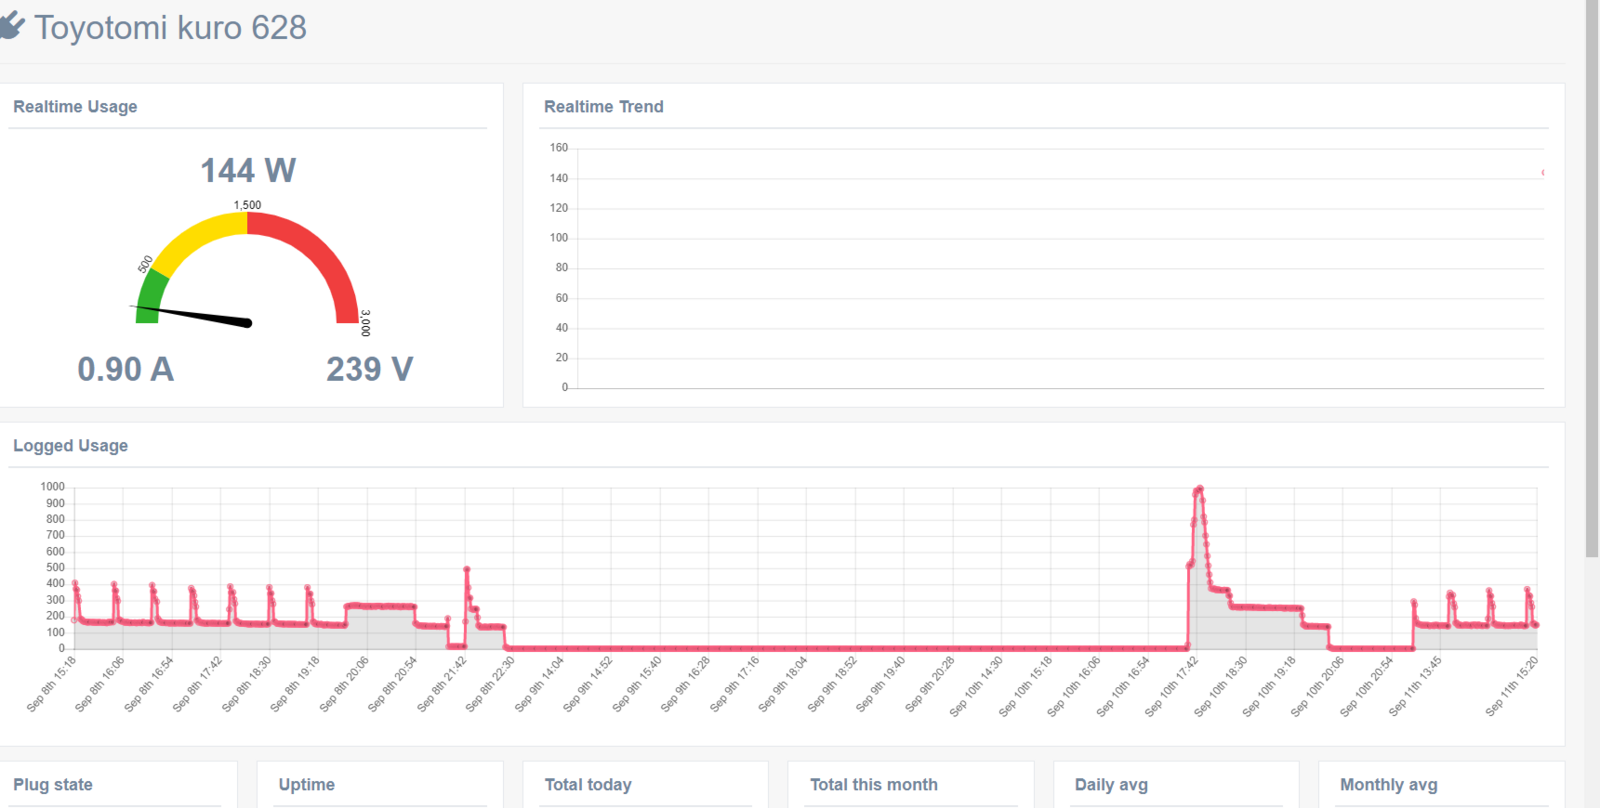The image size is (1600, 808).
Task: Click the 1000 W peak in Logged Usage chart
Action: (1199, 490)
